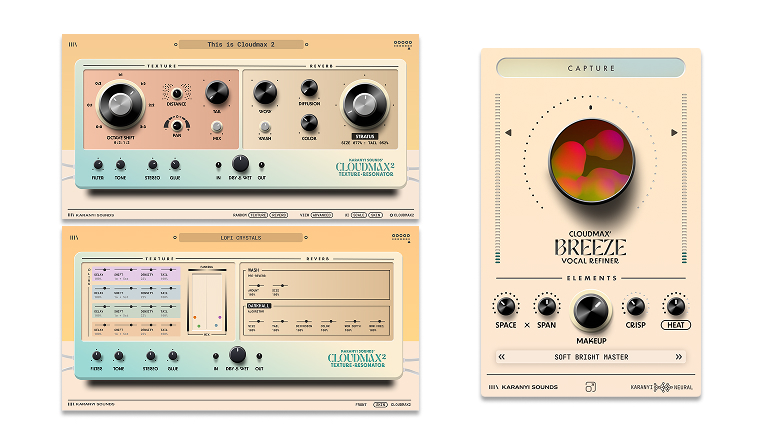Screen dimensions: 763x444
Task: Toggle the WARM silver button in Reverb
Action: coord(264,127)
